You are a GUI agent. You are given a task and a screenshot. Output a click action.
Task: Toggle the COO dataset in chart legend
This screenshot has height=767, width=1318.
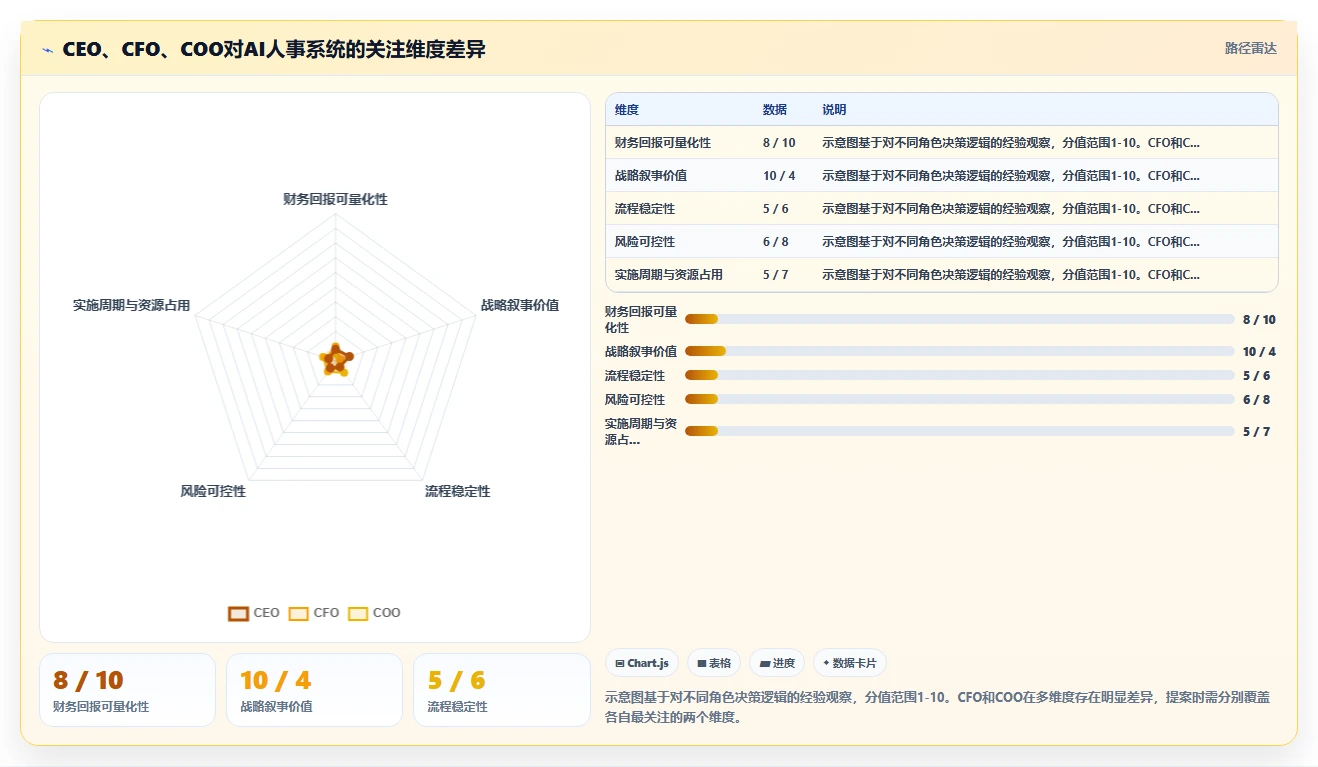tap(374, 613)
